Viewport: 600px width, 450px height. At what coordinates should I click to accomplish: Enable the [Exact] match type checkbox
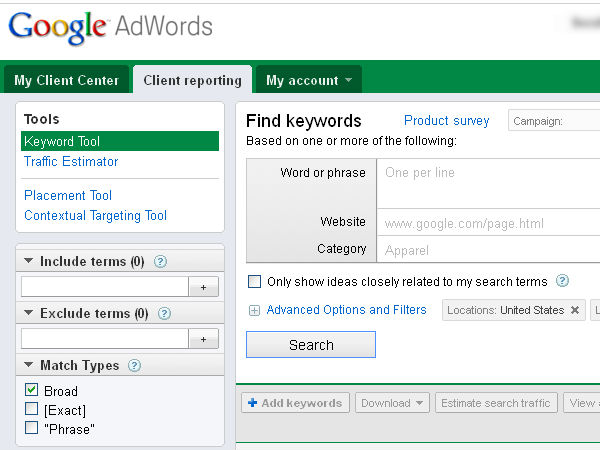(31, 409)
